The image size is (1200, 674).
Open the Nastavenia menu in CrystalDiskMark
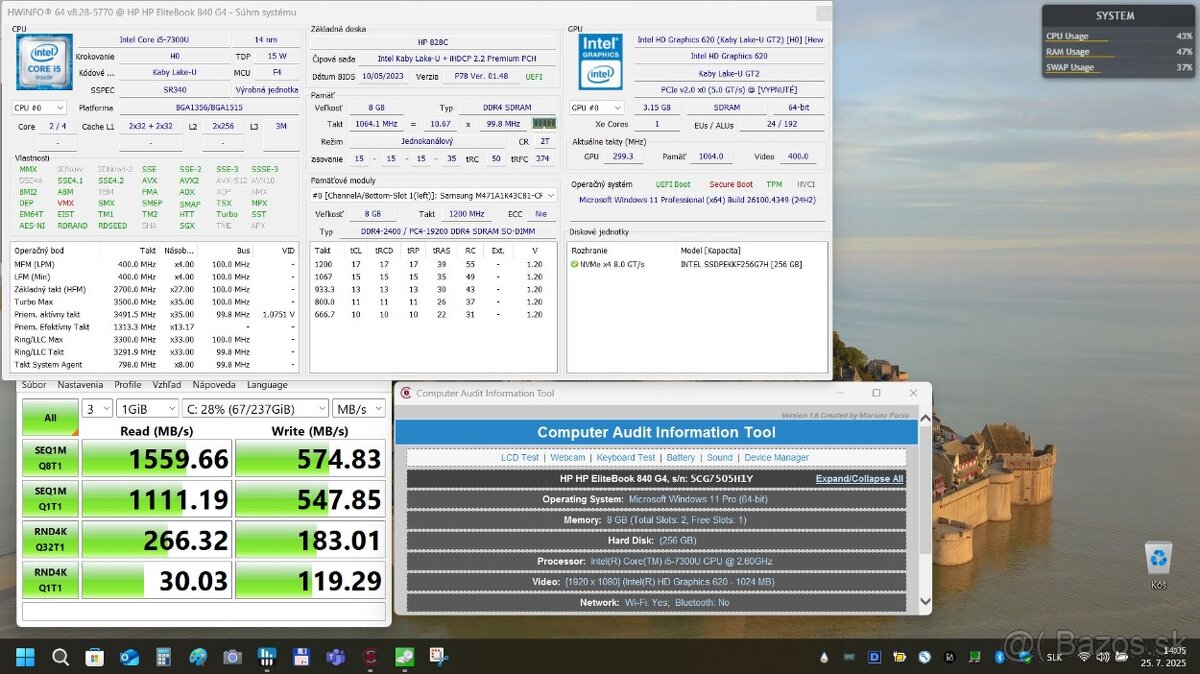[80, 384]
